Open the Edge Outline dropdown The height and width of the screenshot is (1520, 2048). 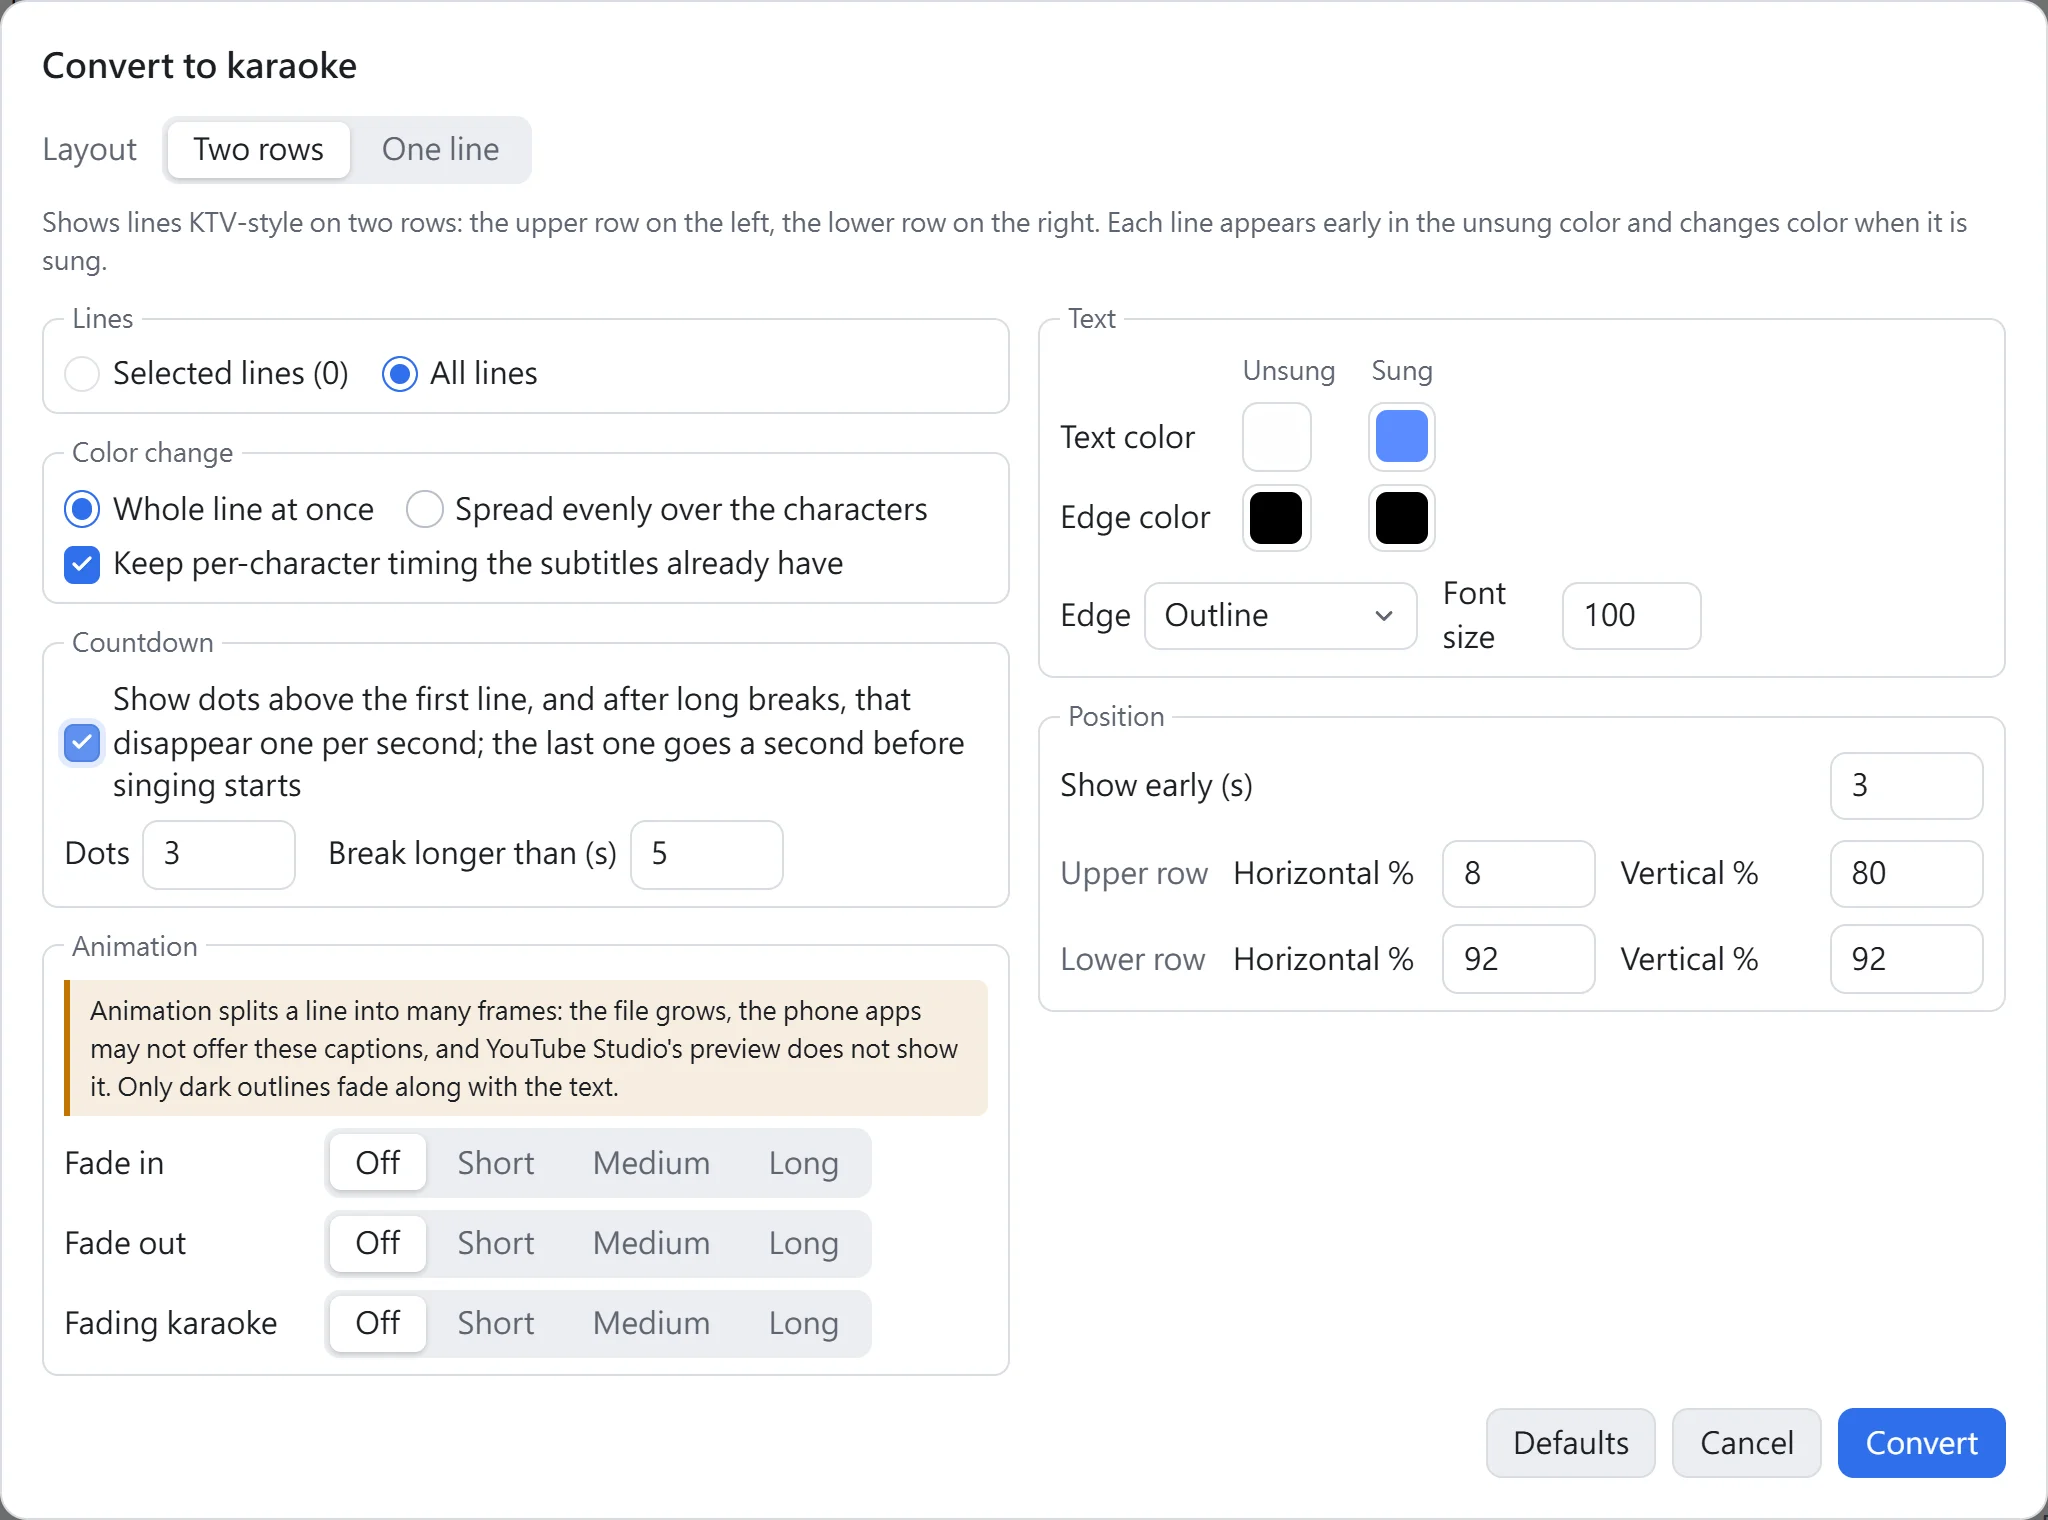(x=1280, y=616)
